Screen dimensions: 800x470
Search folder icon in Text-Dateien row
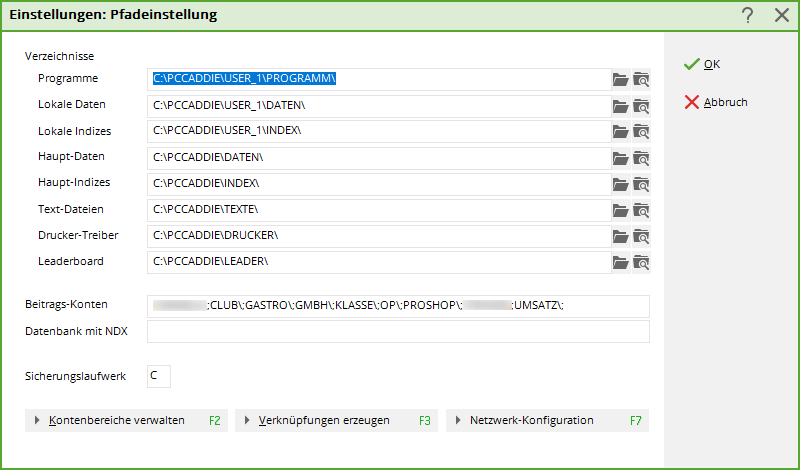(x=641, y=210)
